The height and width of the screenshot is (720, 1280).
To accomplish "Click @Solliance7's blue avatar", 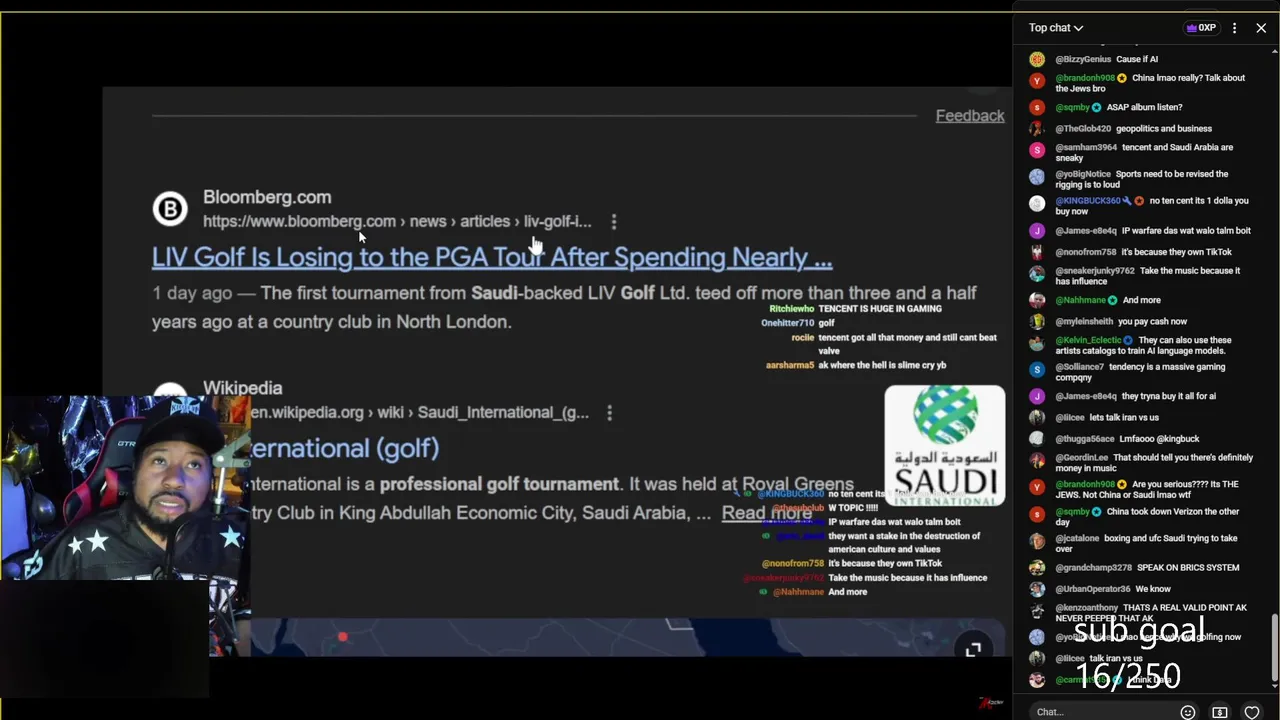I will click(x=1037, y=370).
